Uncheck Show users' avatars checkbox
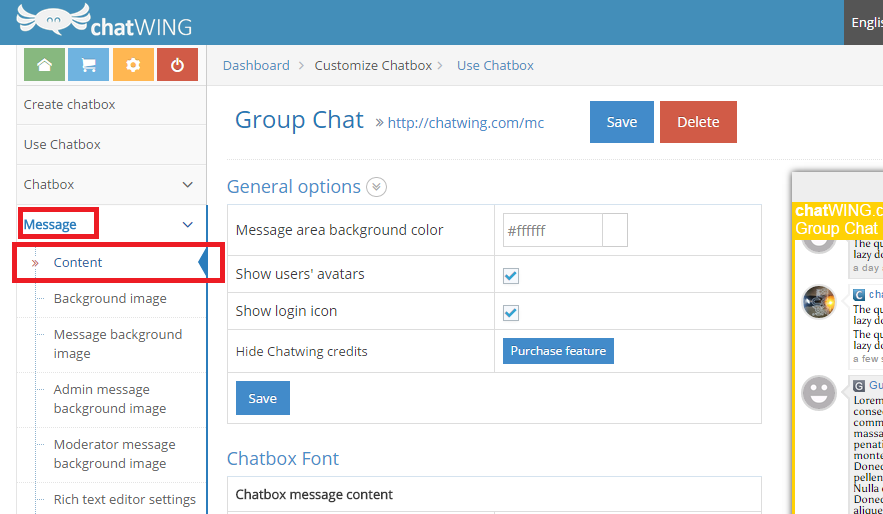 click(511, 276)
